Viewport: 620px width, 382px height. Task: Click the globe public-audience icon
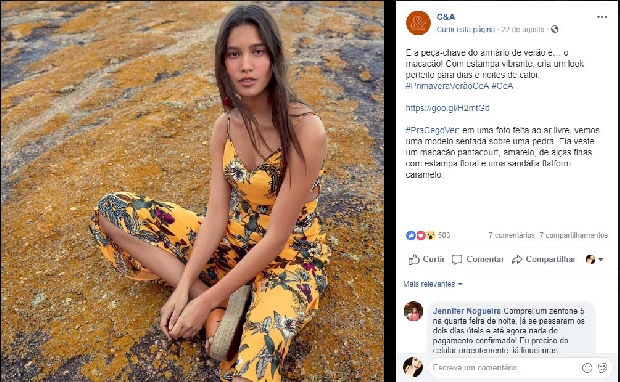click(x=554, y=29)
